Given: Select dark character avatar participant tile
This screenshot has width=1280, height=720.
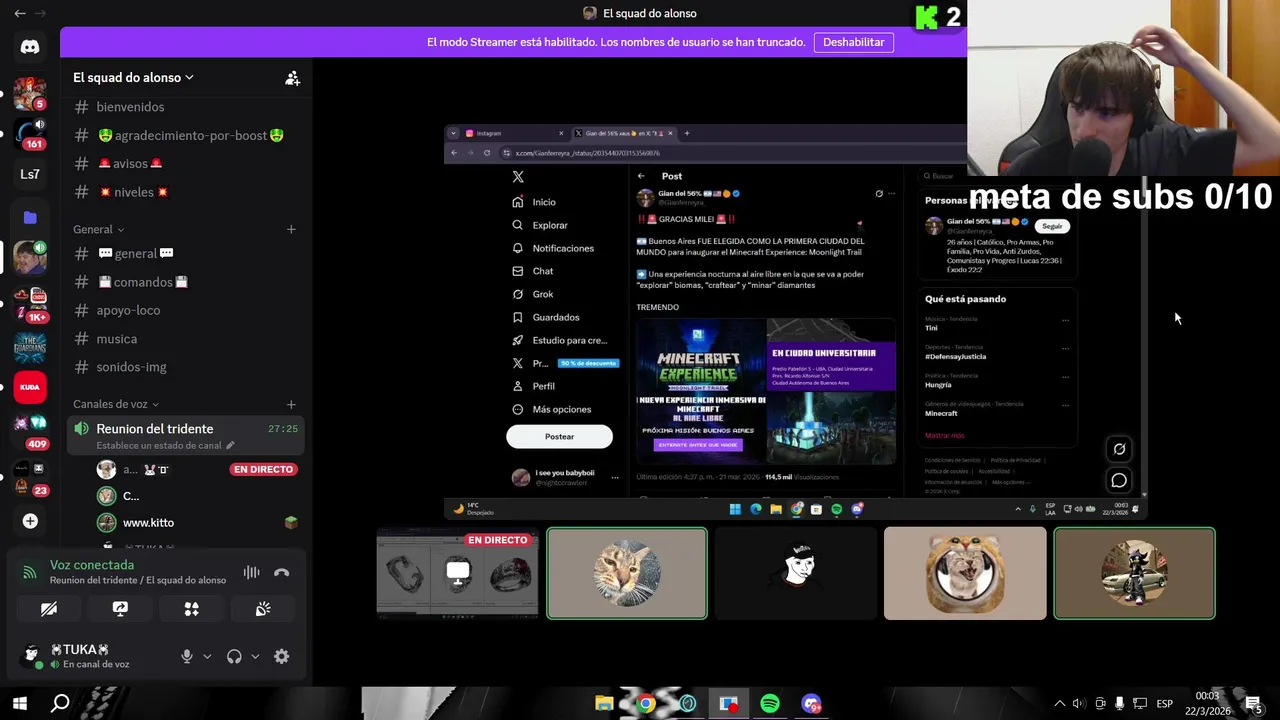Looking at the screenshot, I should pos(1134,573).
